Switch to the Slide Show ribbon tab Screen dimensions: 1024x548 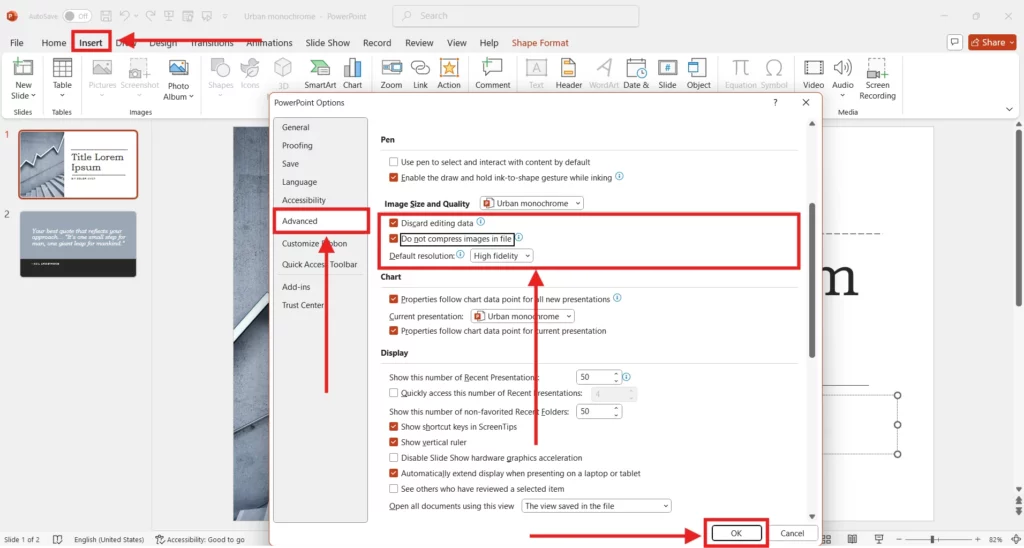pyautogui.click(x=327, y=43)
